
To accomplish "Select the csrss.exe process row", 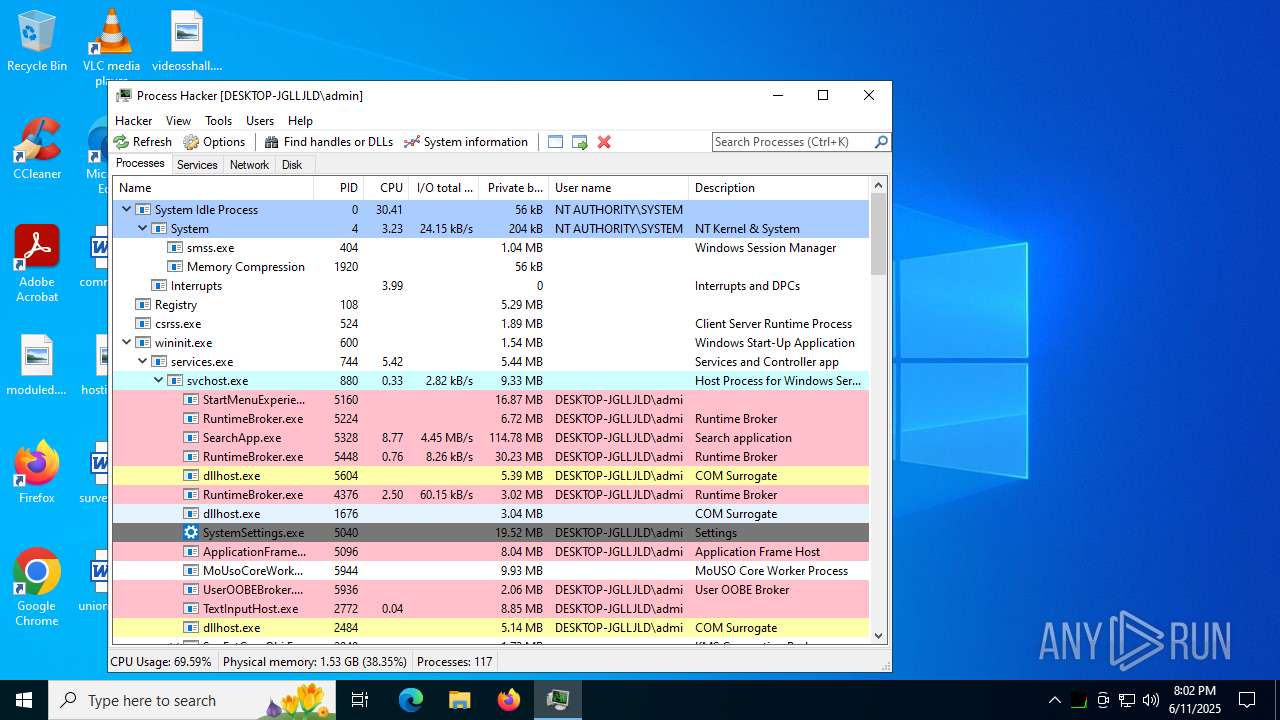I will [491, 324].
